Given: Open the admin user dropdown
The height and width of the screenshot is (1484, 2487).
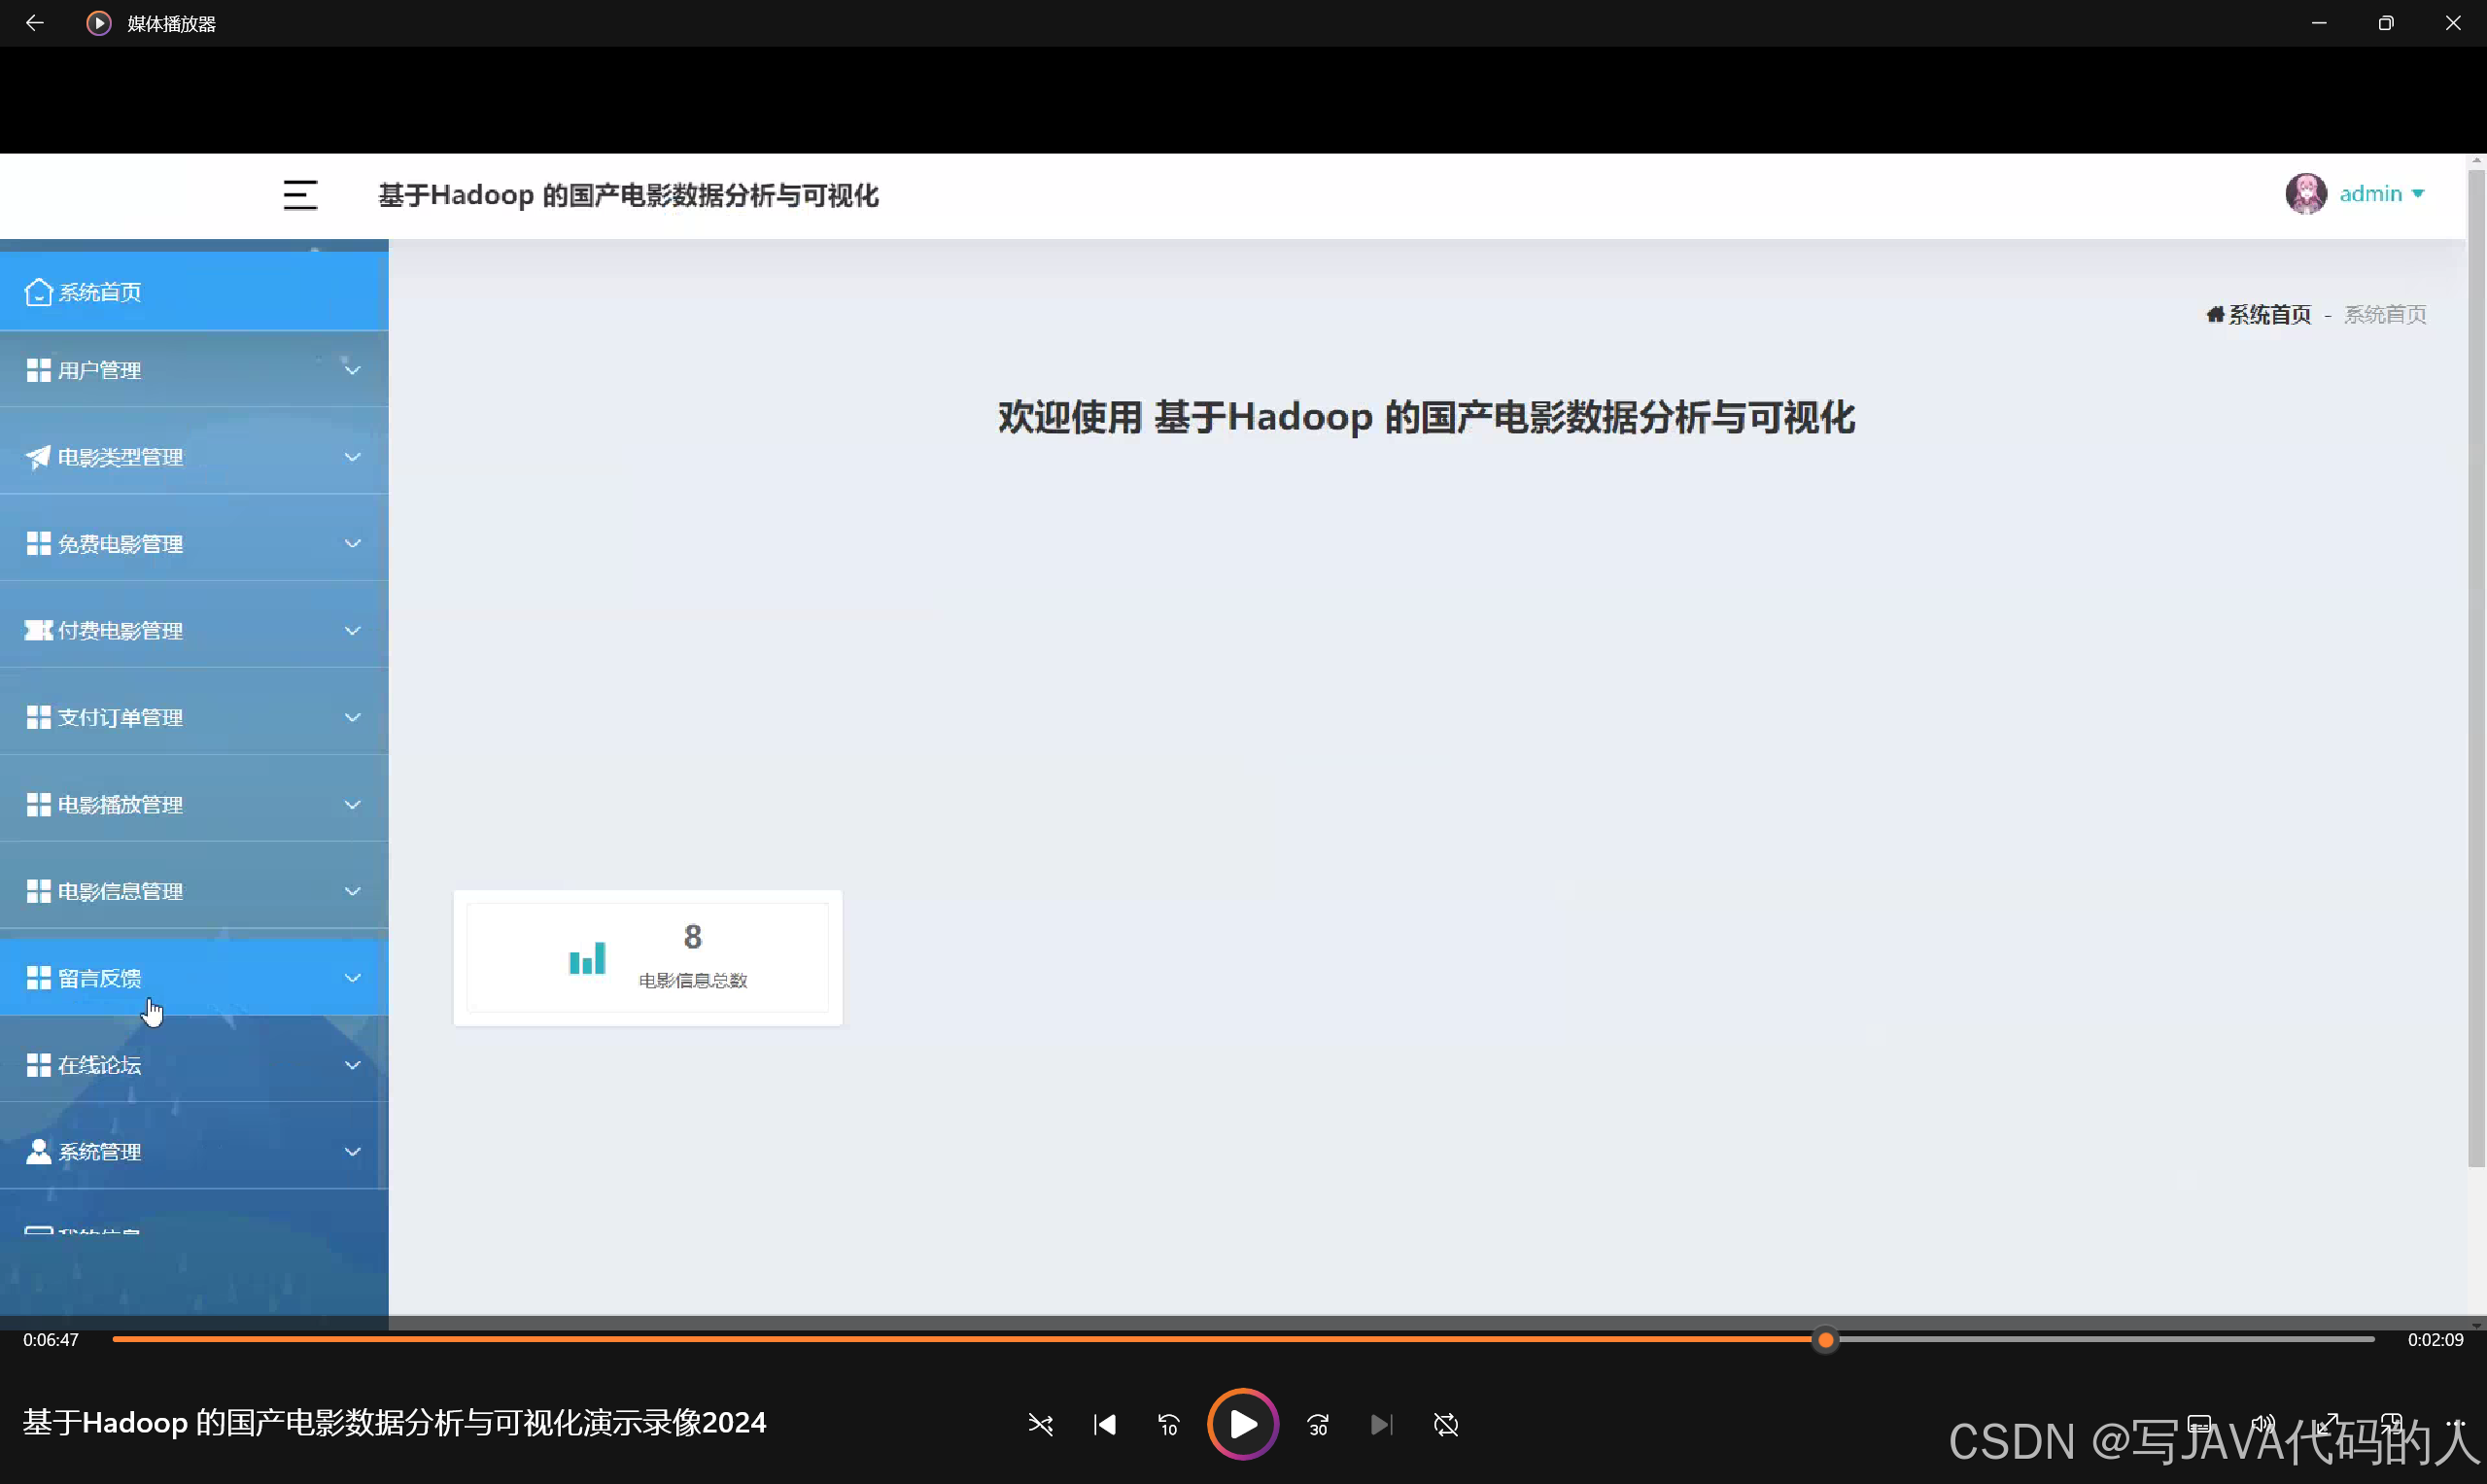Looking at the screenshot, I should point(2382,194).
